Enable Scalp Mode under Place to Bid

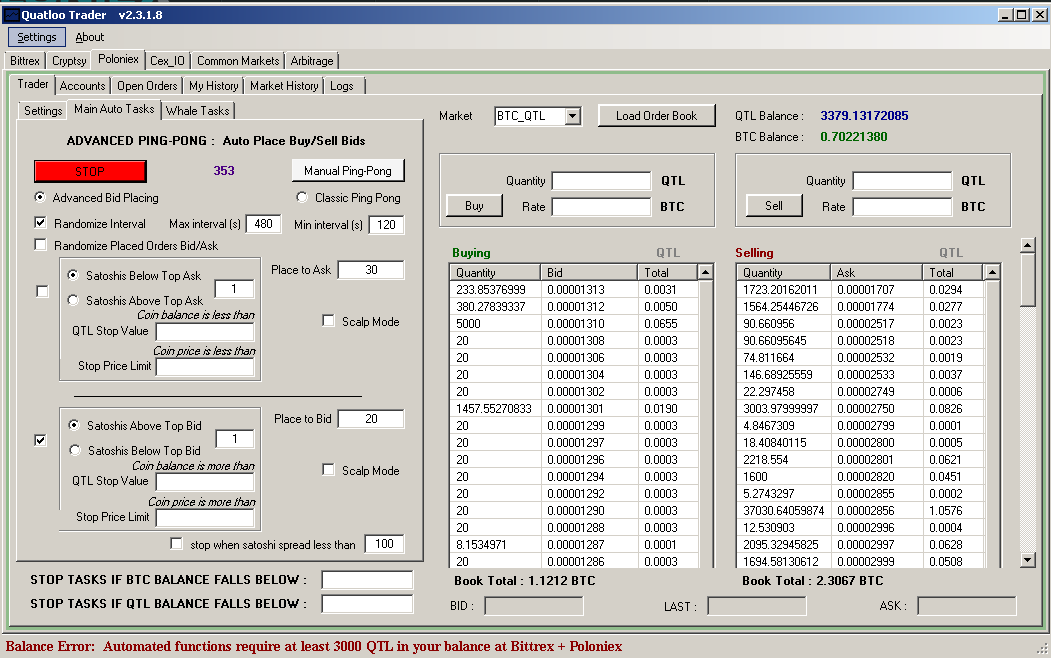point(328,470)
